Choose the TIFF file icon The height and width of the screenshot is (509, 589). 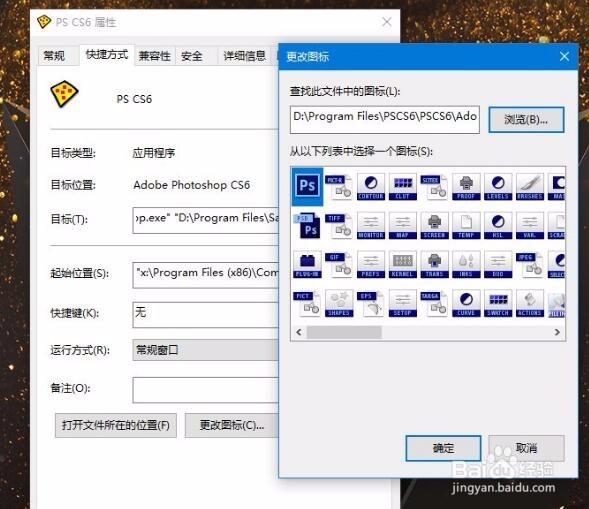339,225
